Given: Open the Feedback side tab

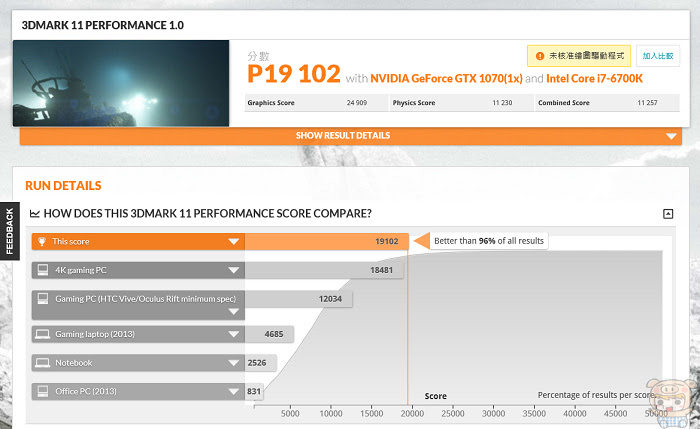Looking at the screenshot, I should (x=9, y=231).
